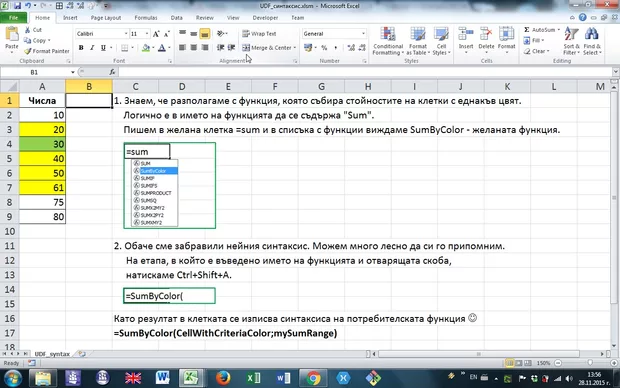
Task: Click the formula bar input
Action: [x=365, y=72]
